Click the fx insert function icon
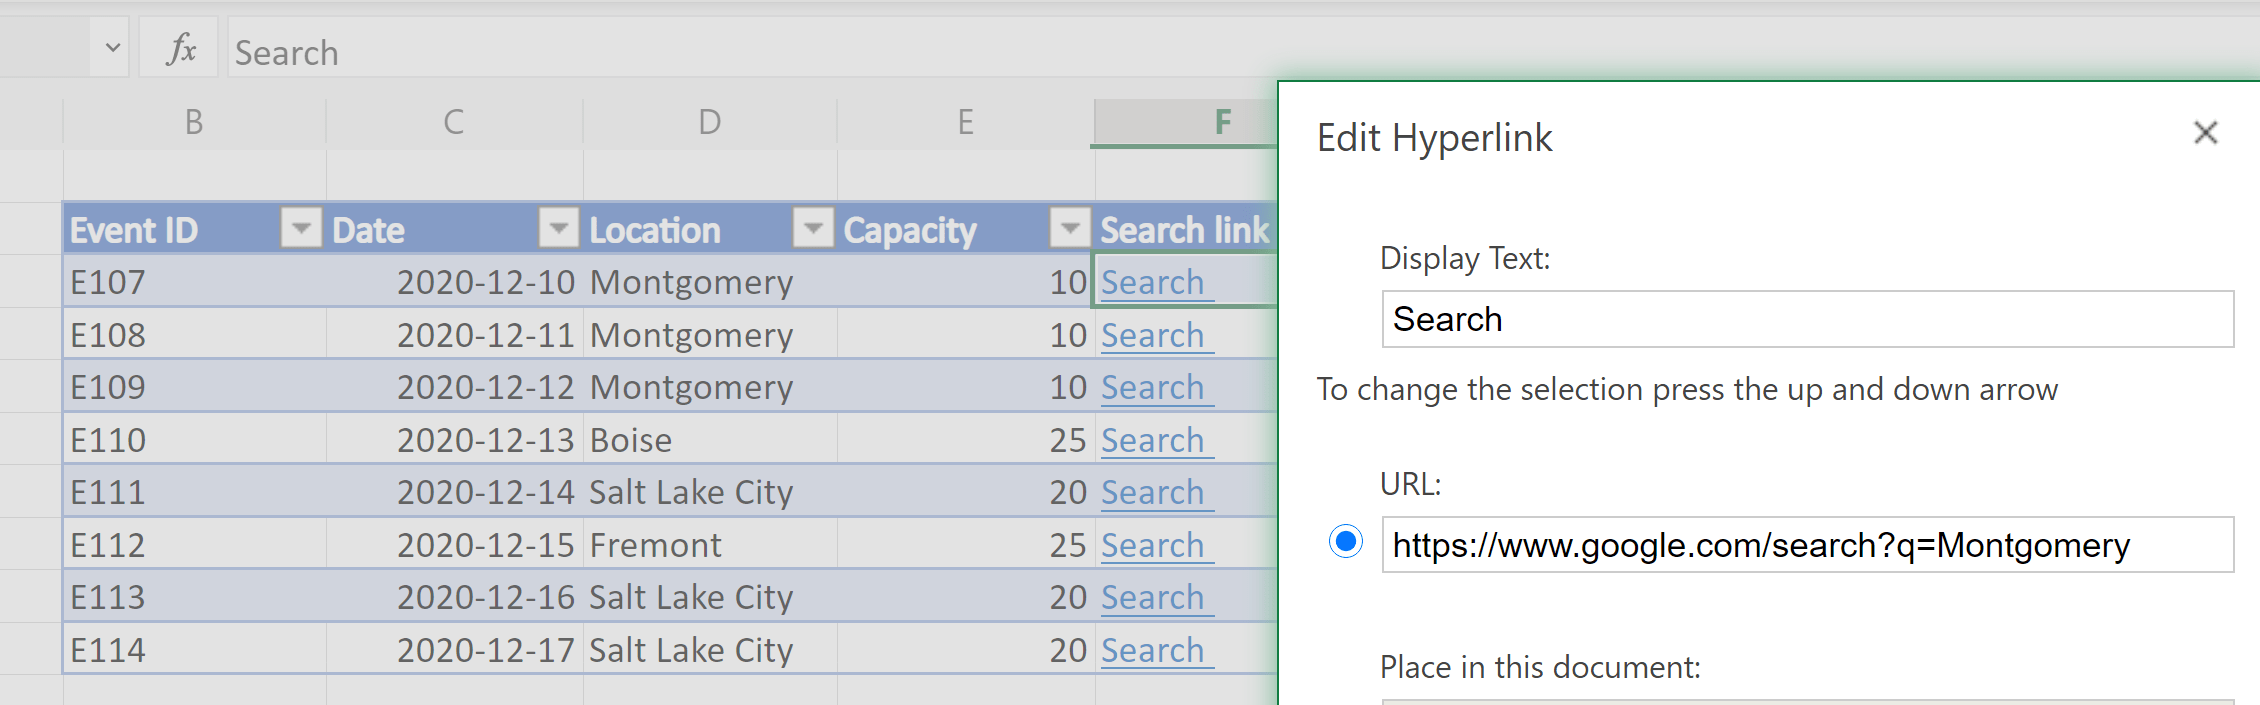The image size is (2260, 705). pos(181,49)
